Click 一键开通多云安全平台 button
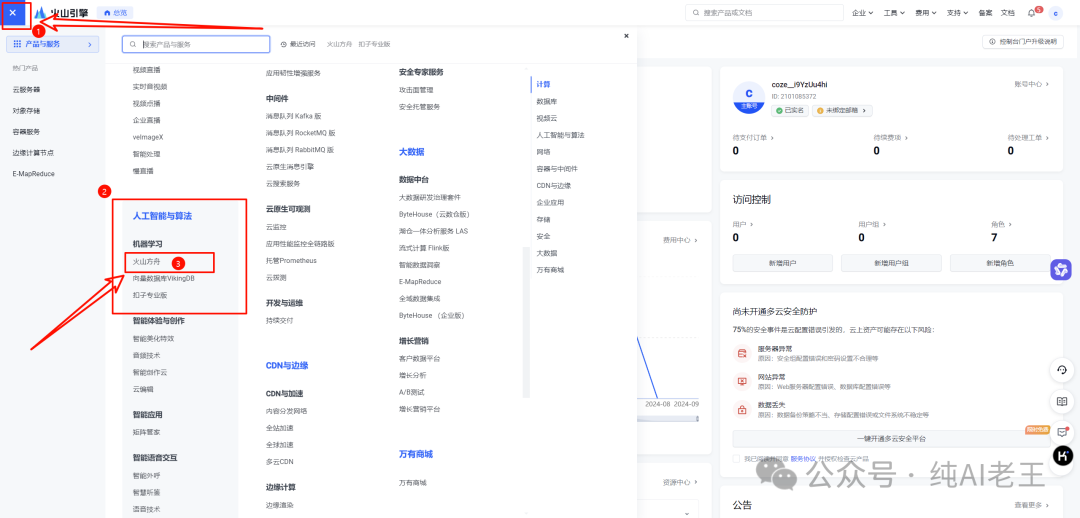The height and width of the screenshot is (518, 1080). (891, 439)
